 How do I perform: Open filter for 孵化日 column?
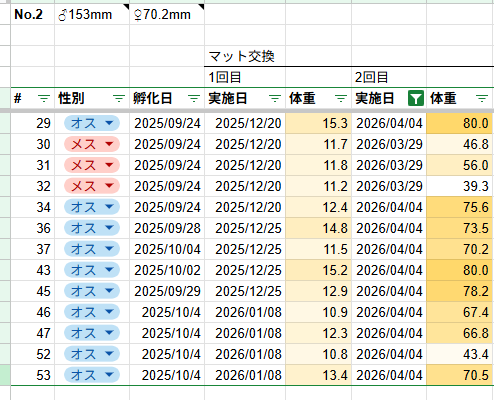tap(194, 98)
